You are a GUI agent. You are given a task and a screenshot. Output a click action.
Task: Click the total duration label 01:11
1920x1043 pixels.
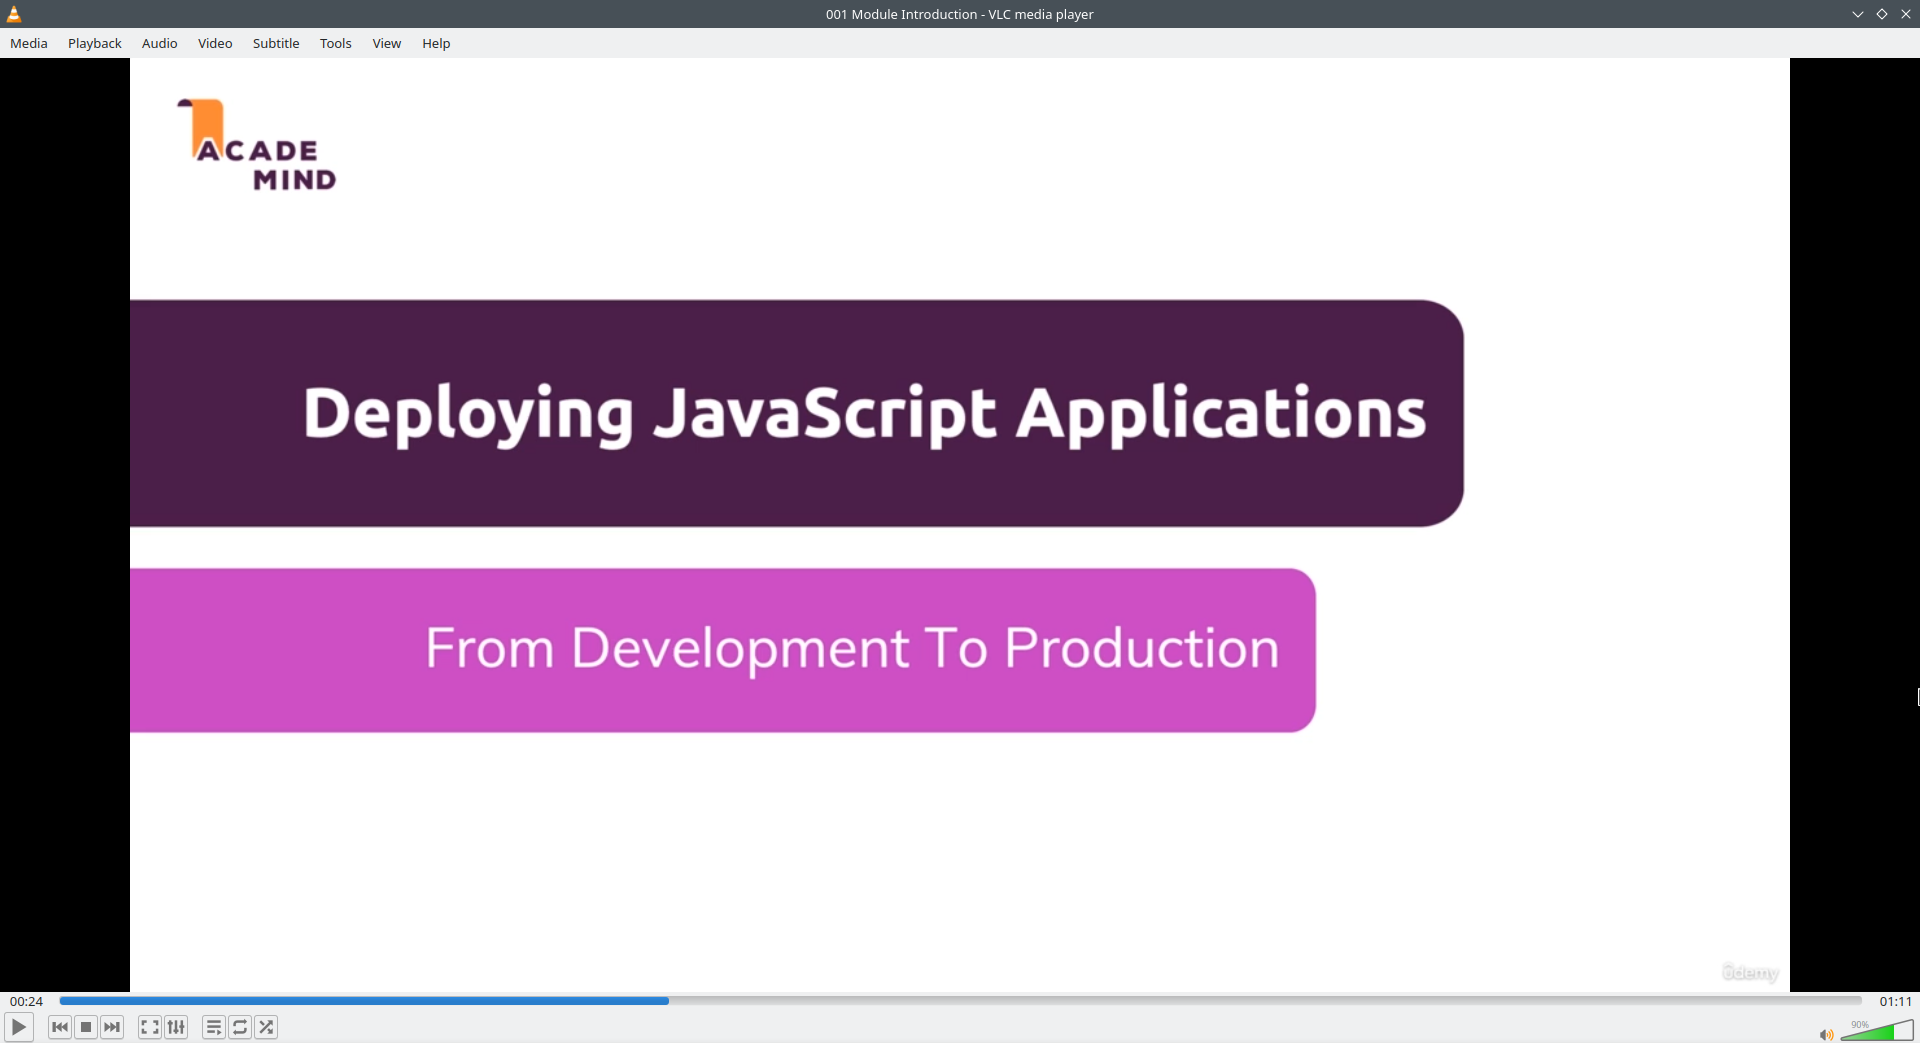pos(1895,1001)
